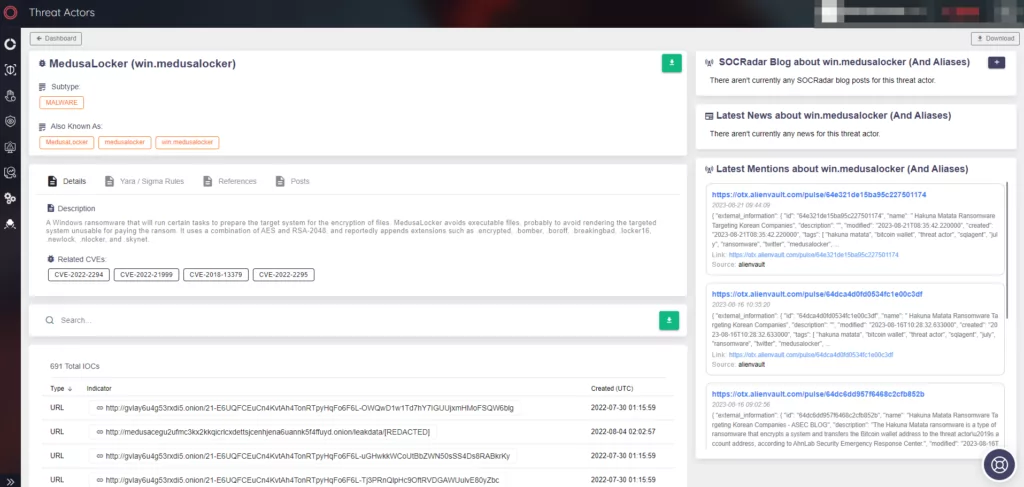This screenshot has width=1024, height=487.
Task: Select the Details tab
Action: pyautogui.click(x=67, y=181)
